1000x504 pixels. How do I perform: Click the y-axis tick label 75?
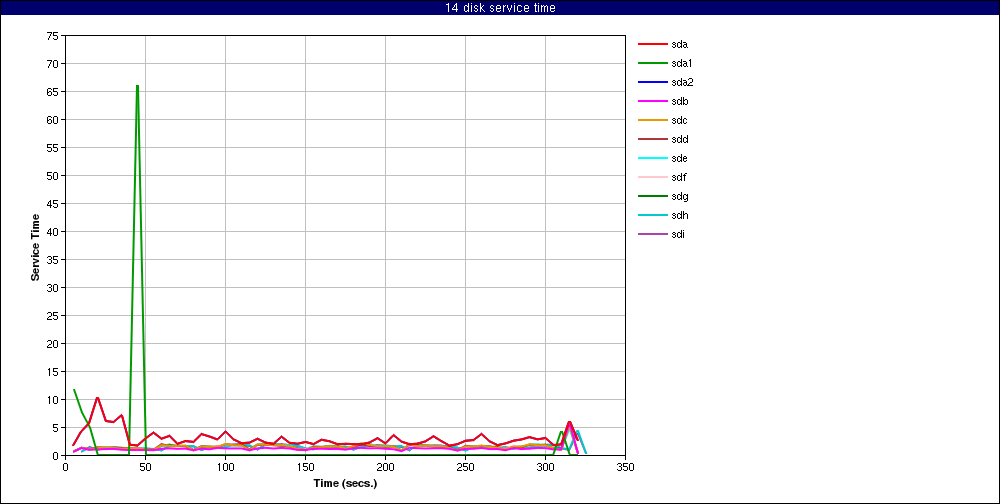coord(52,36)
